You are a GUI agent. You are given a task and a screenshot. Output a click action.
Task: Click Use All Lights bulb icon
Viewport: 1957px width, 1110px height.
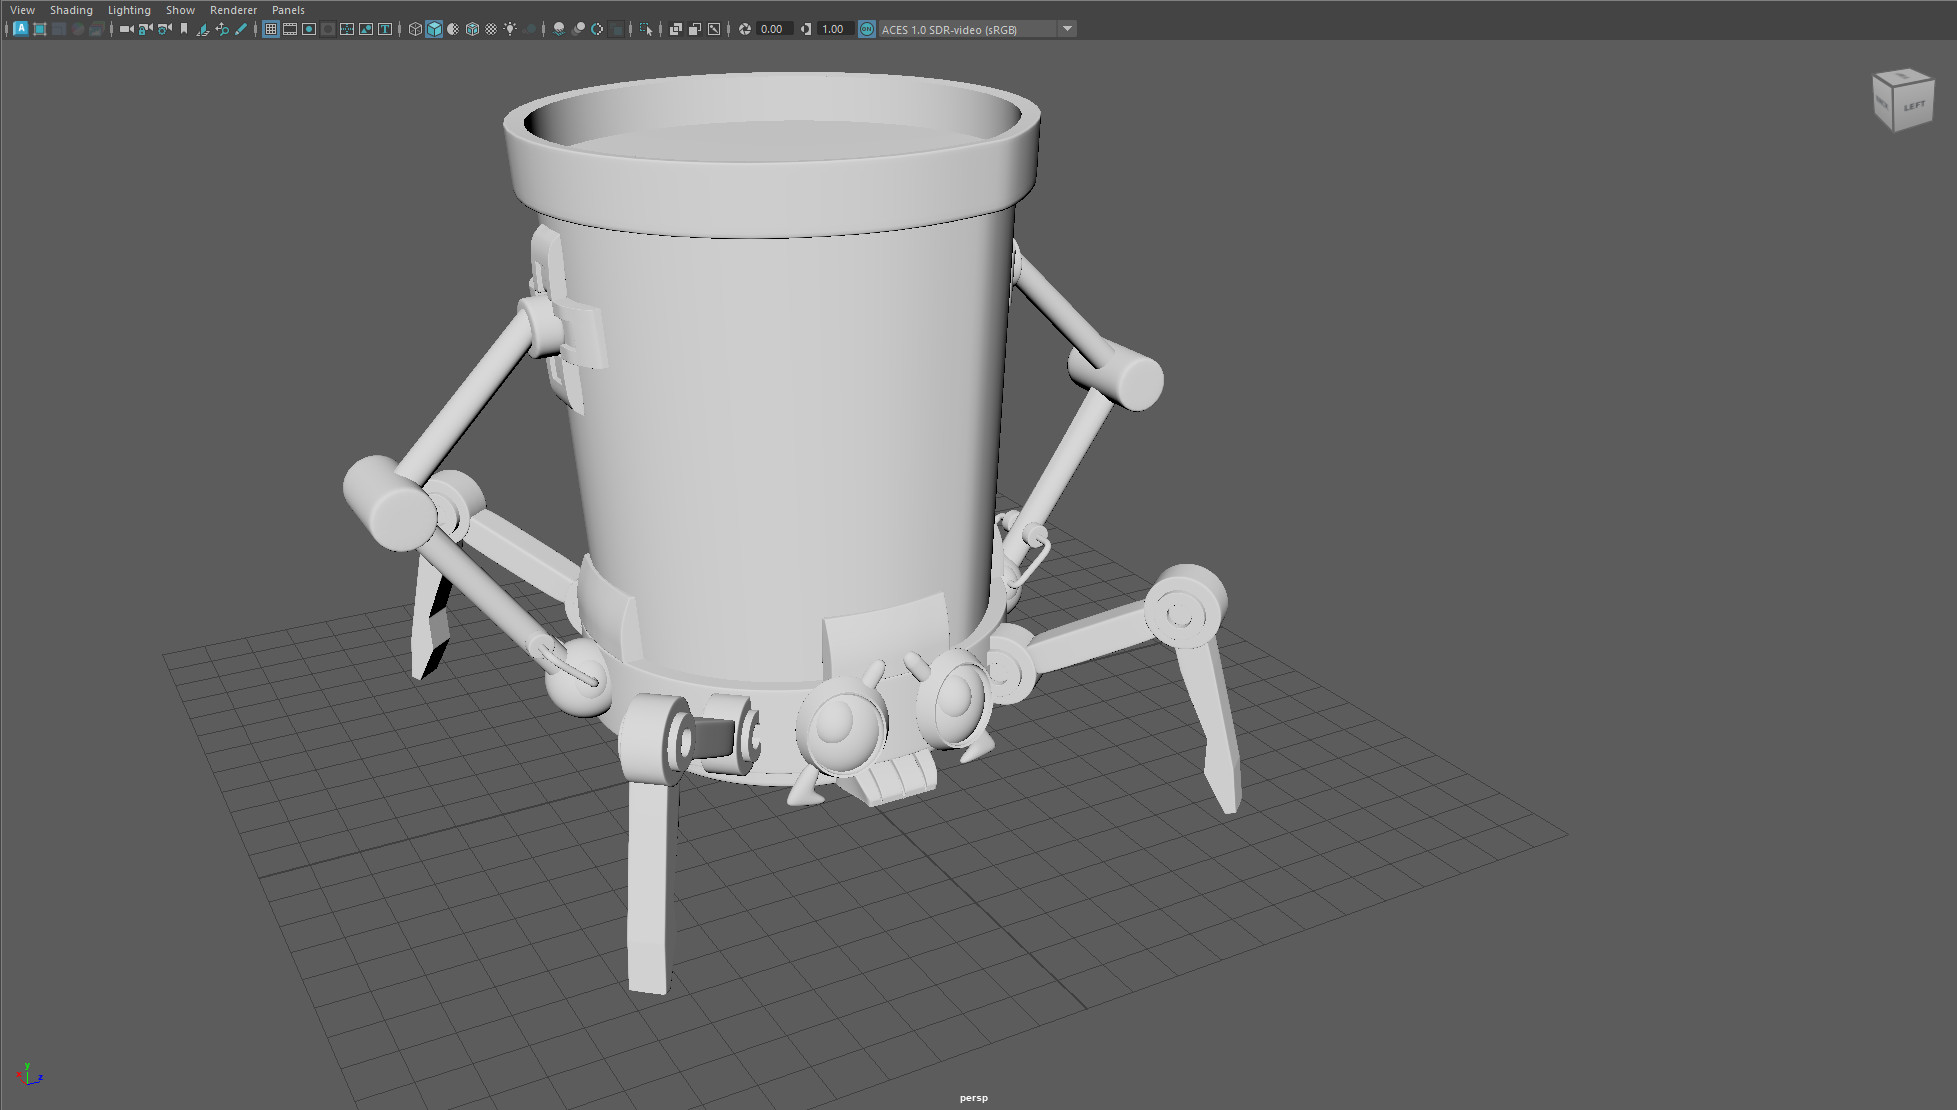510,29
